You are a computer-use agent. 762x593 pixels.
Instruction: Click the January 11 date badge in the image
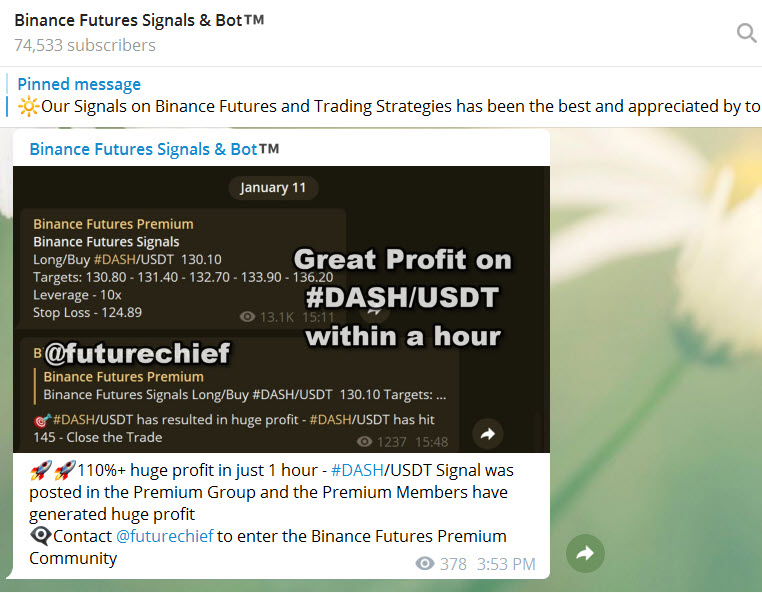pyautogui.click(x=273, y=188)
